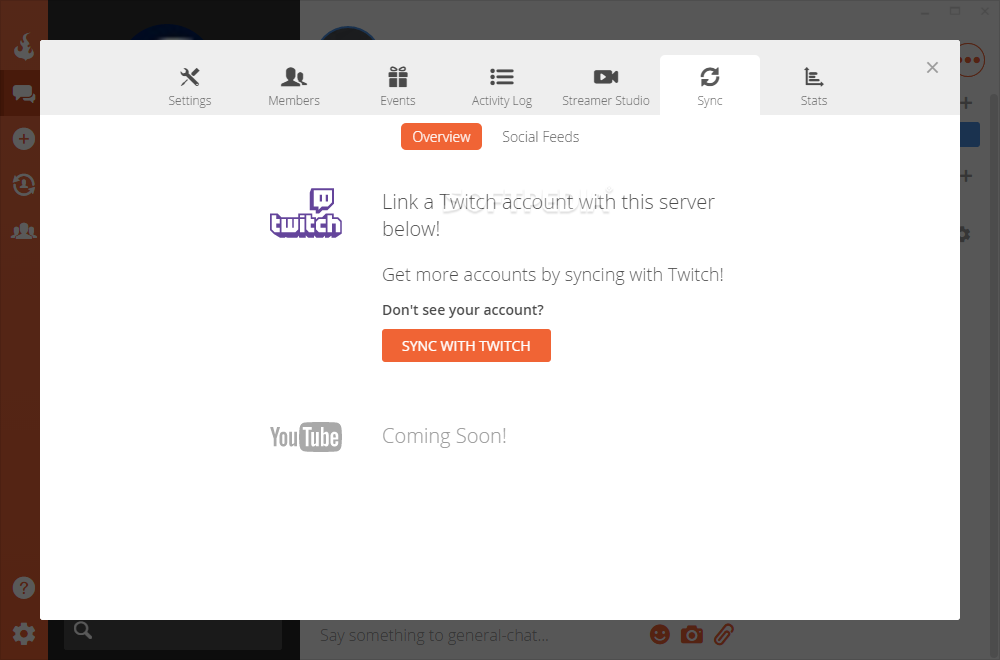Screen dimensions: 1000x660
Task: Open the Settings tab with wrench icon
Action: [x=189, y=86]
